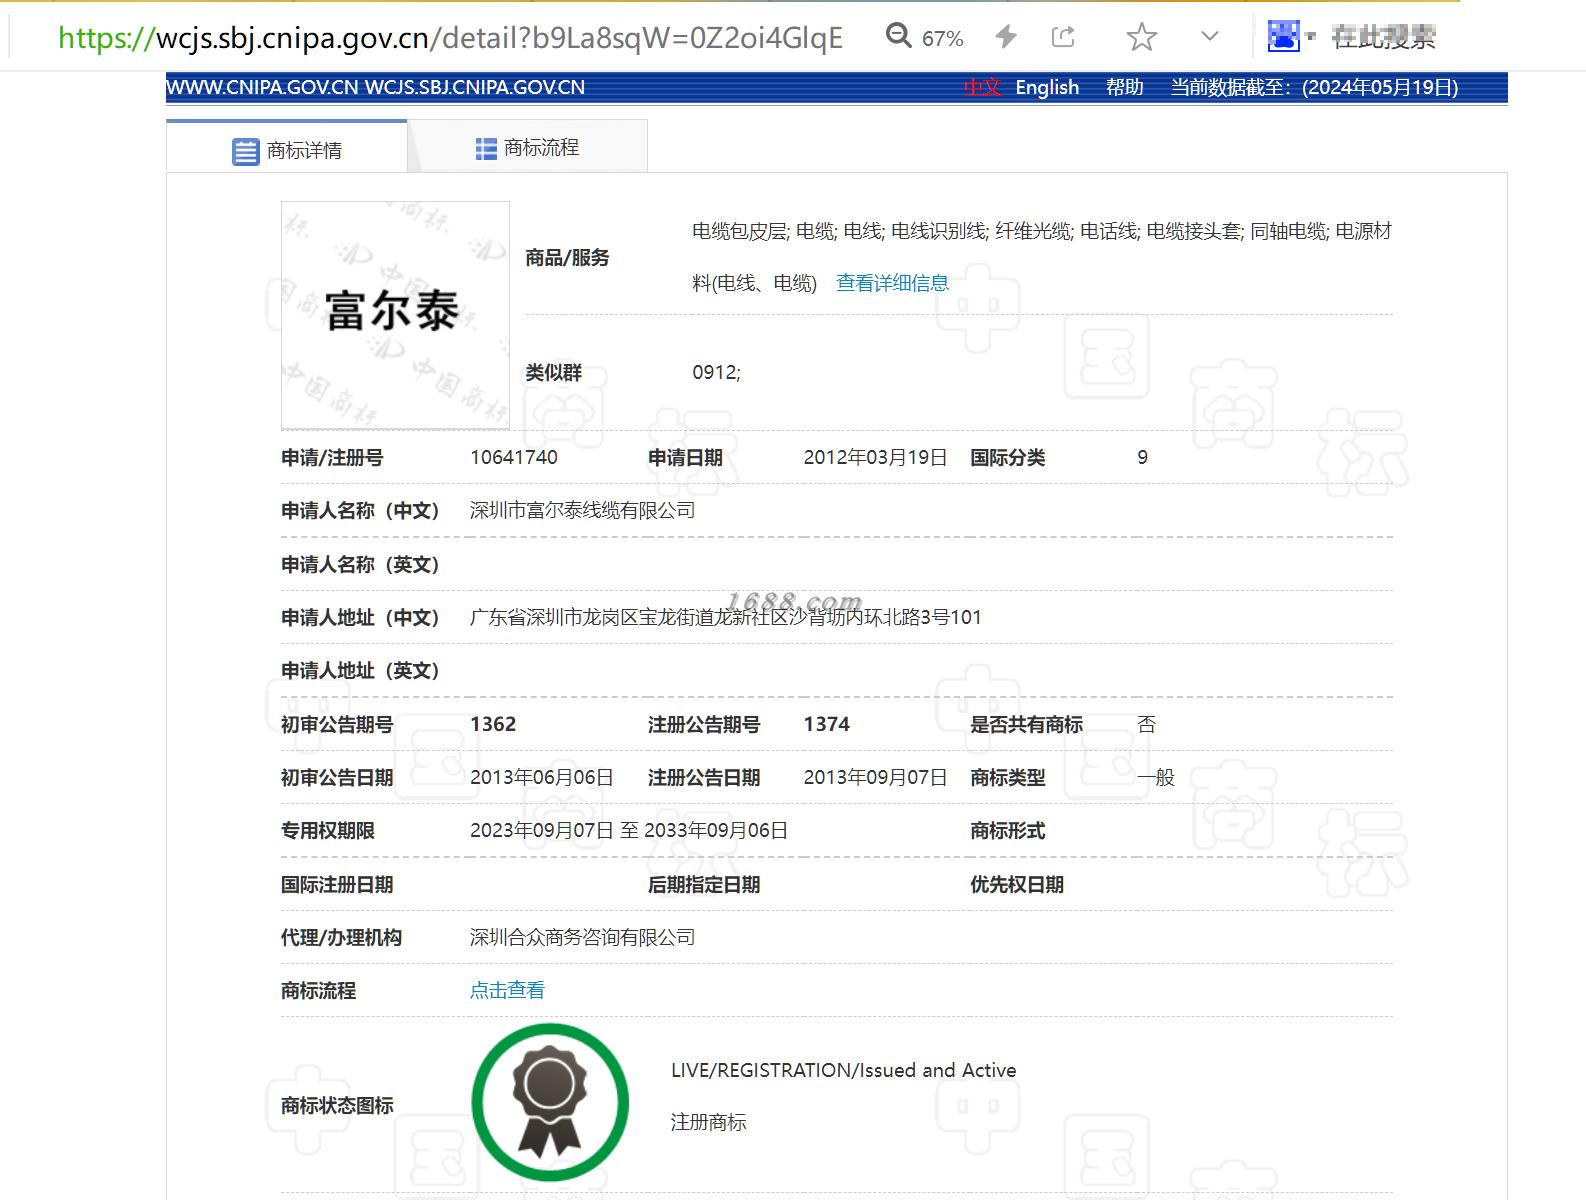
Task: Click the lightning speed-mode icon
Action: (x=1006, y=37)
